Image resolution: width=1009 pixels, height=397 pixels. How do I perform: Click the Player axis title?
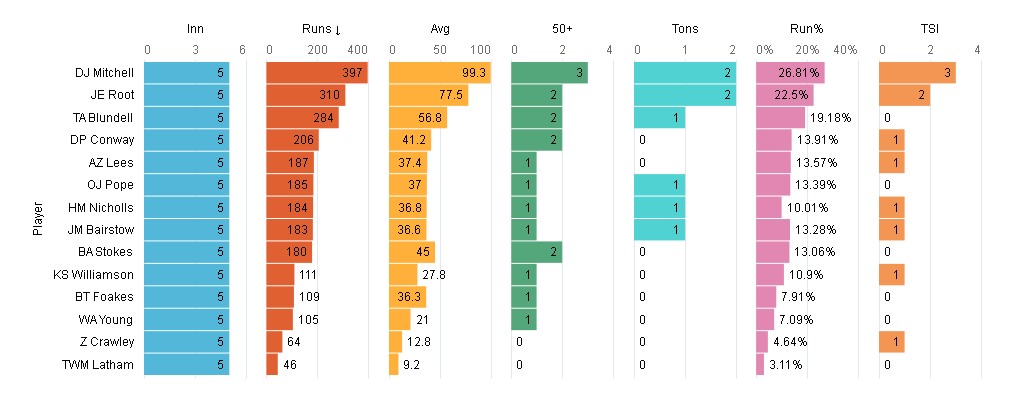pos(38,219)
